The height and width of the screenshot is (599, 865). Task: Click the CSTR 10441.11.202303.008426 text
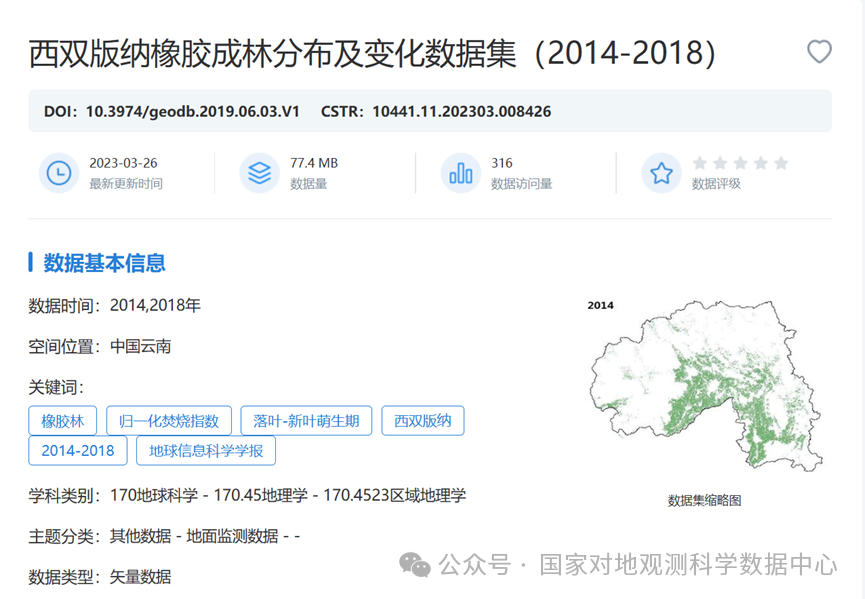[436, 111]
